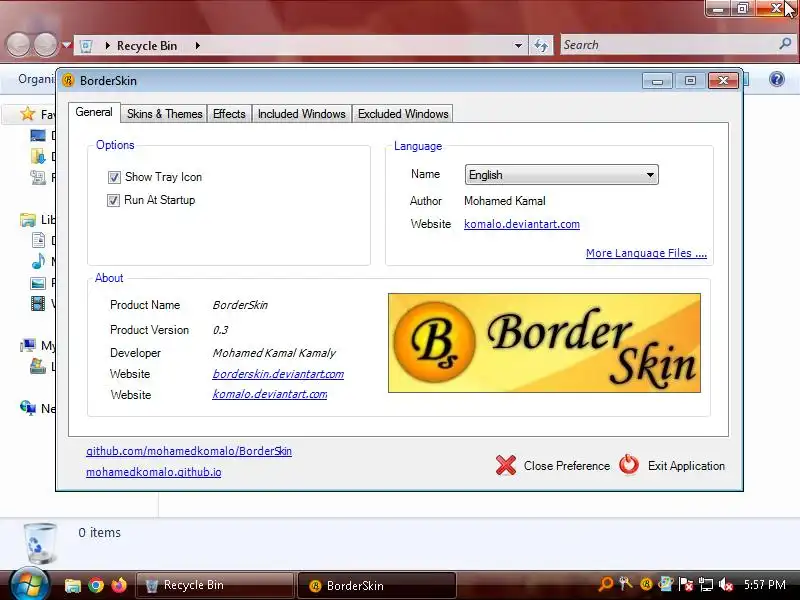Click the 0 items status text
This screenshot has width=800, height=600.
tap(99, 533)
